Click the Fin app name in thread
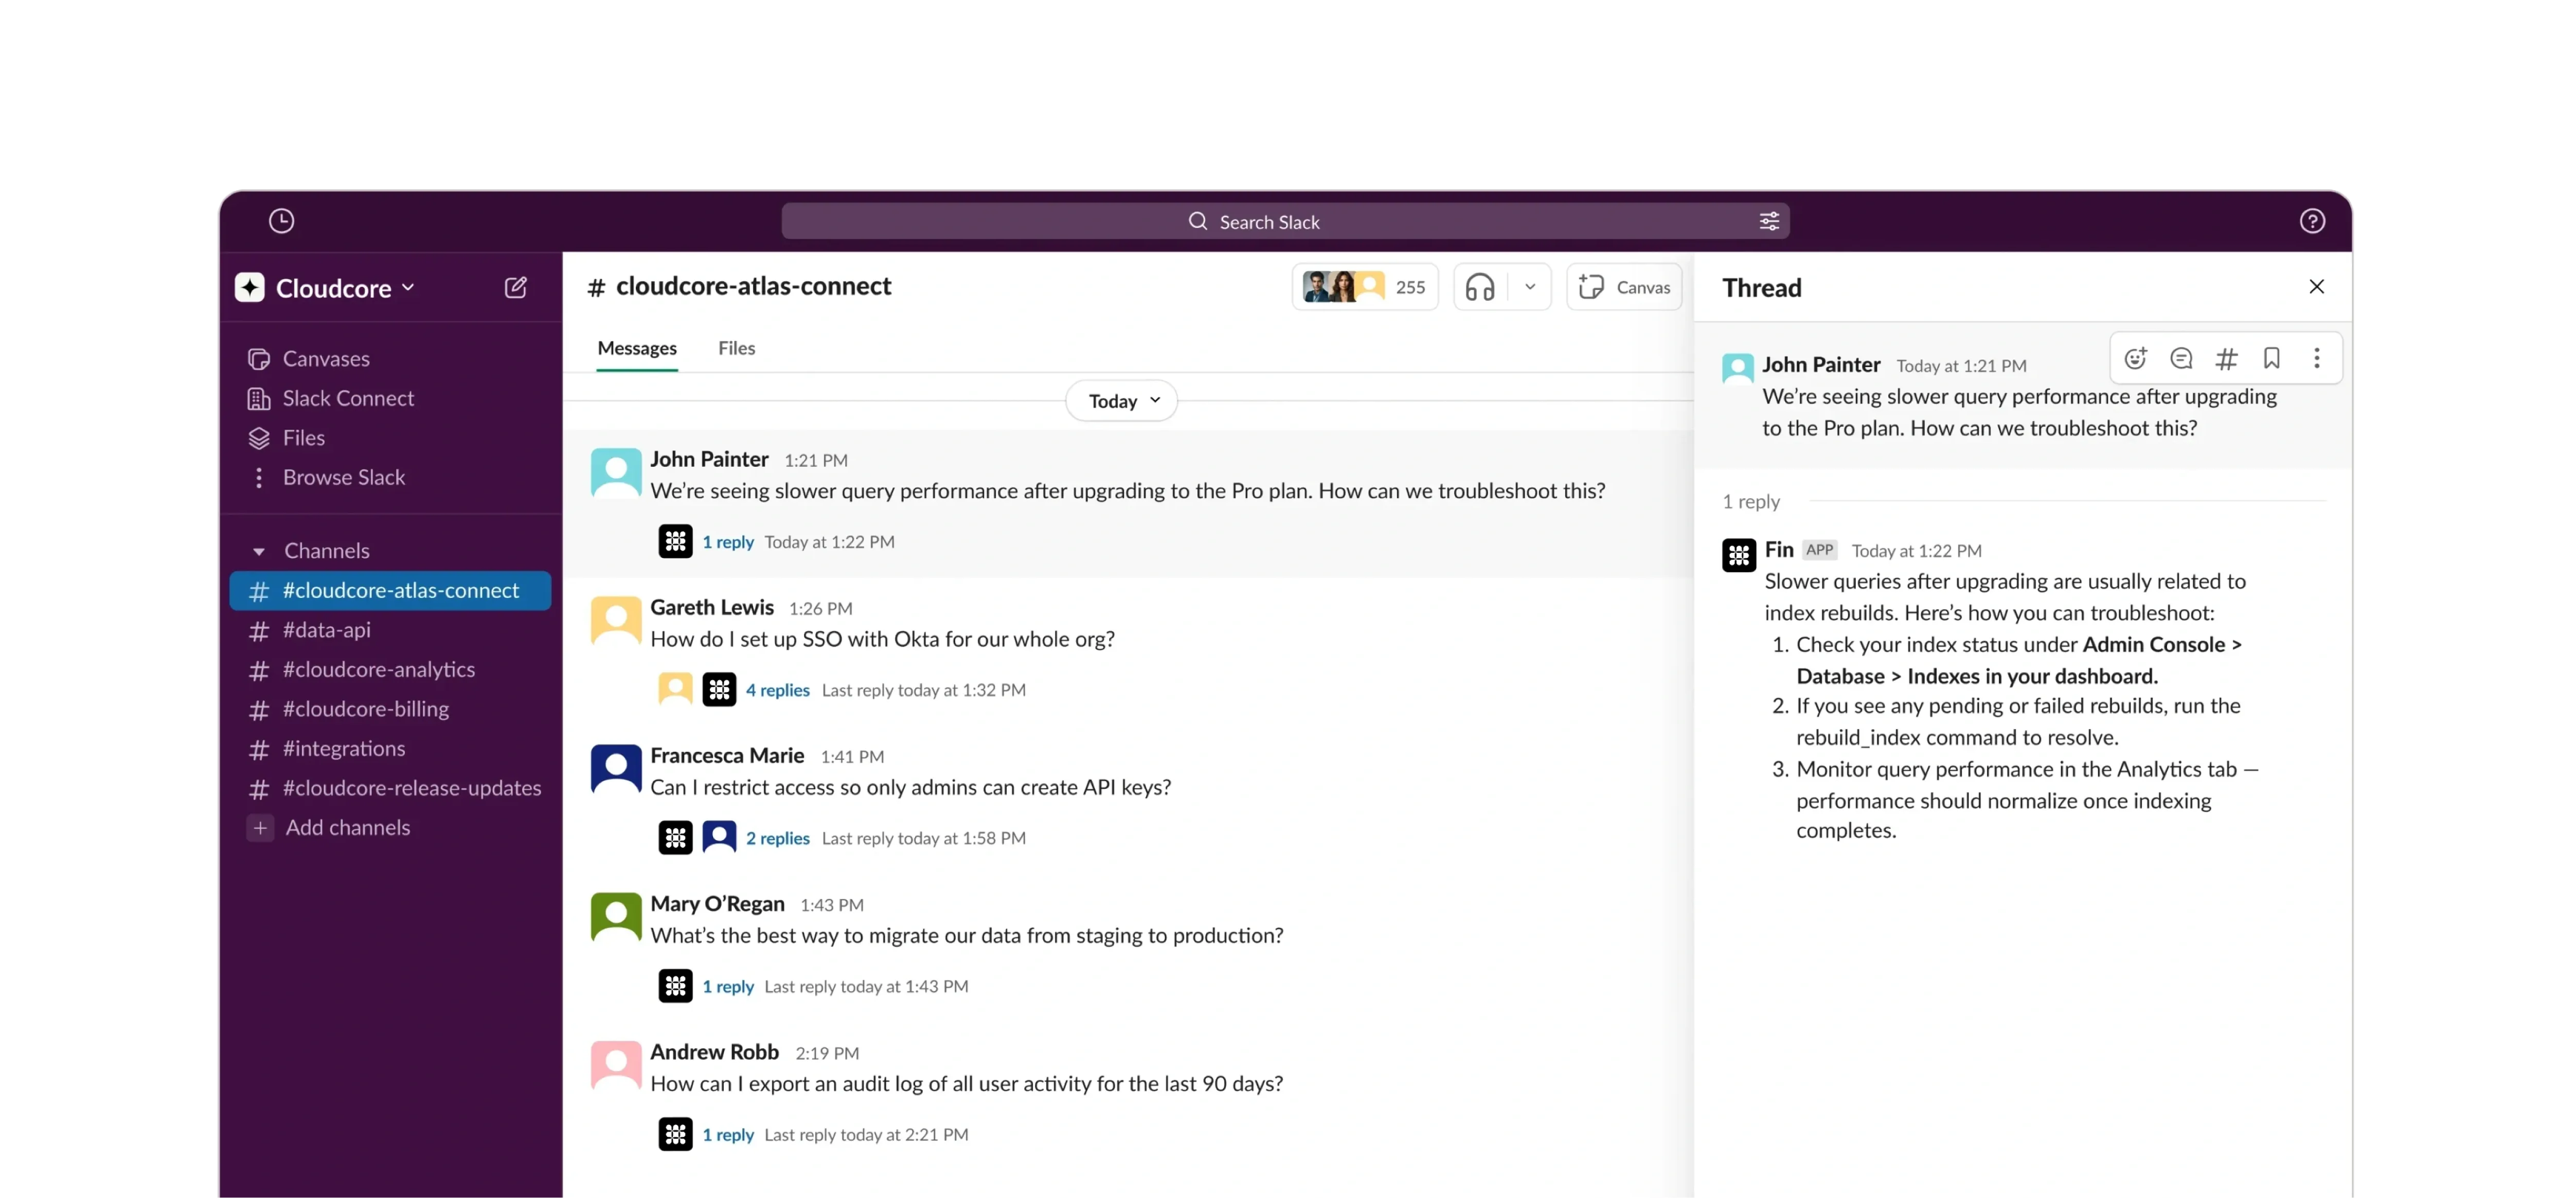This screenshot has height=1198, width=2576. coord(1779,550)
